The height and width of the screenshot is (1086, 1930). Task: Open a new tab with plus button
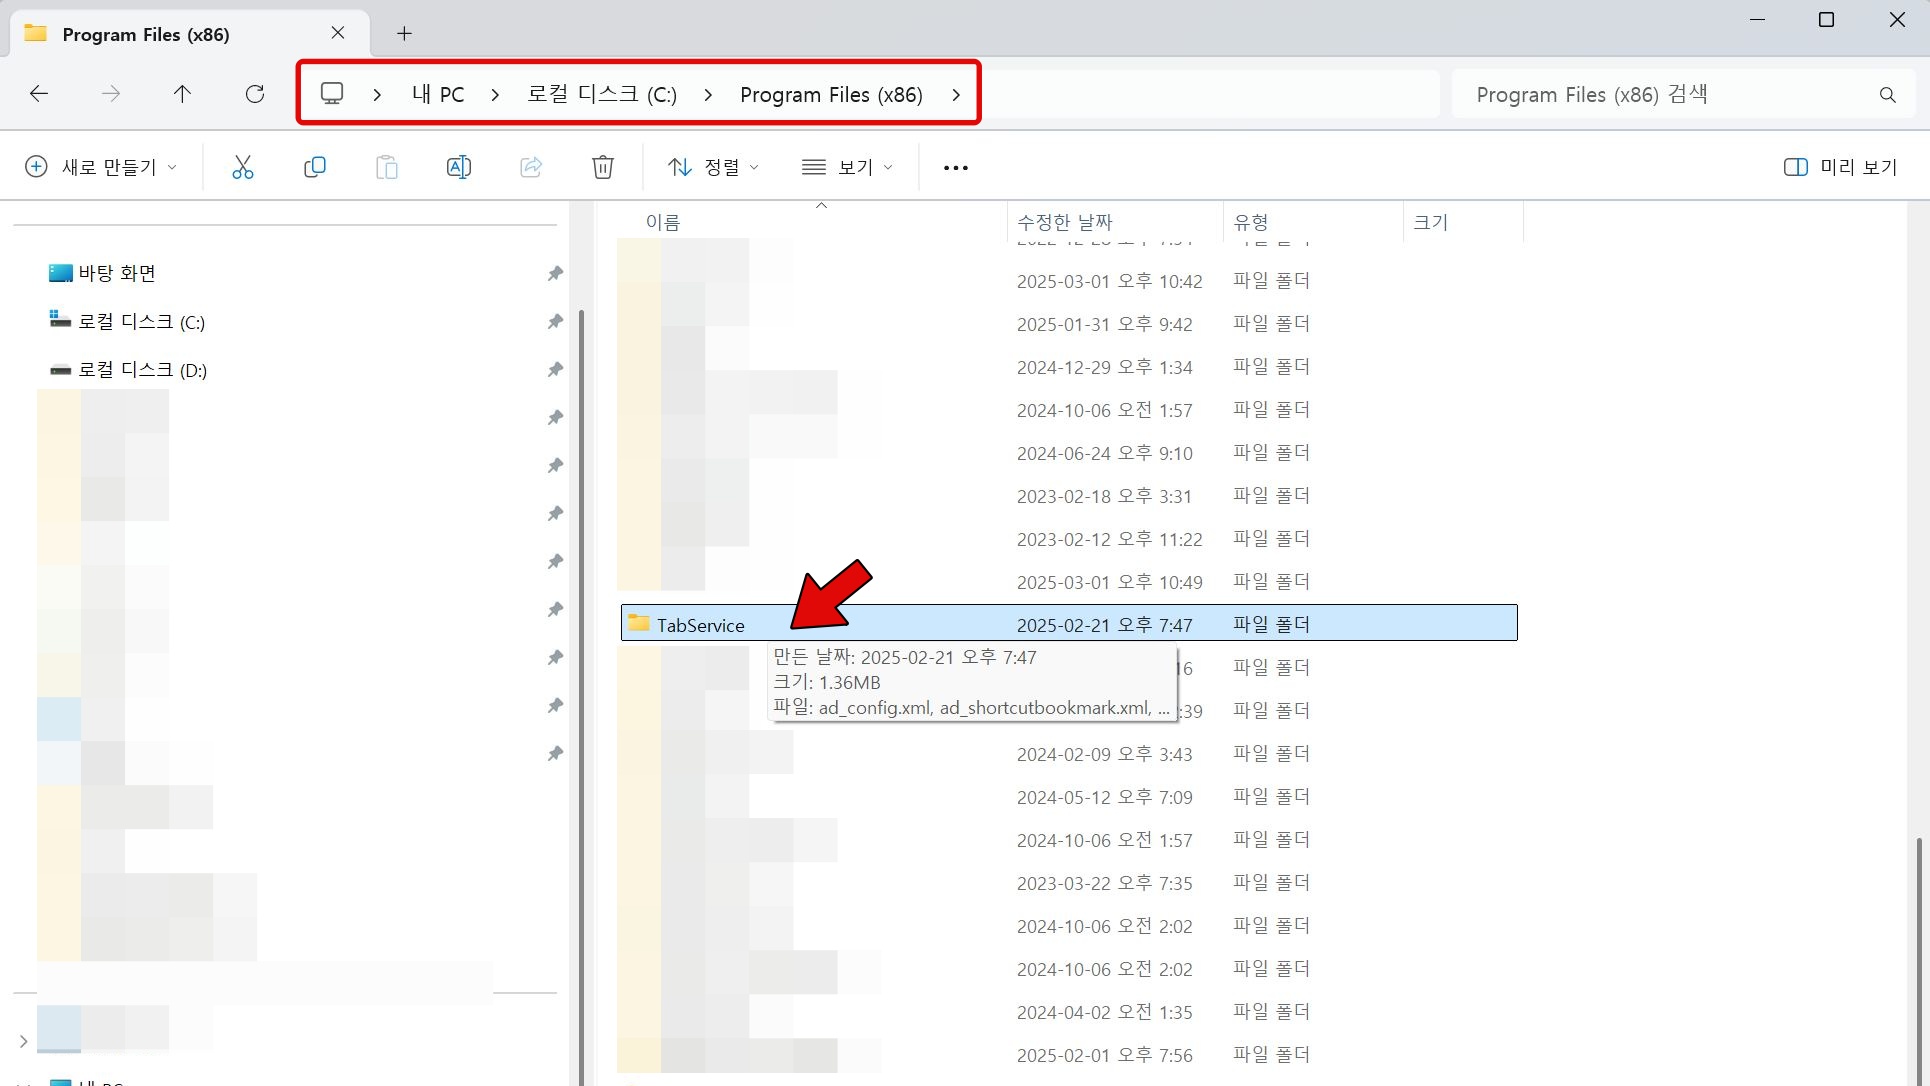point(404,34)
